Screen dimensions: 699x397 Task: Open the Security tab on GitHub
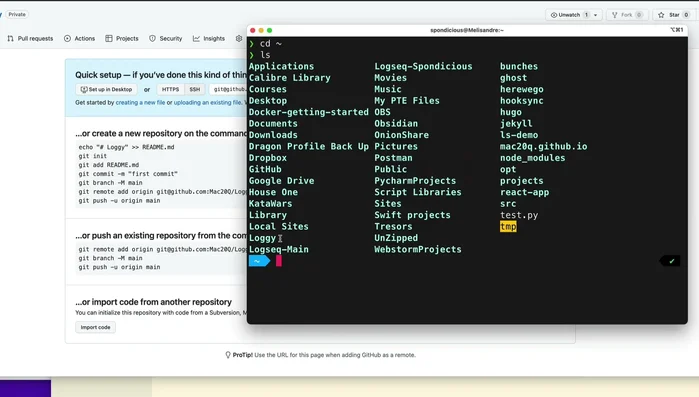[x=165, y=39]
